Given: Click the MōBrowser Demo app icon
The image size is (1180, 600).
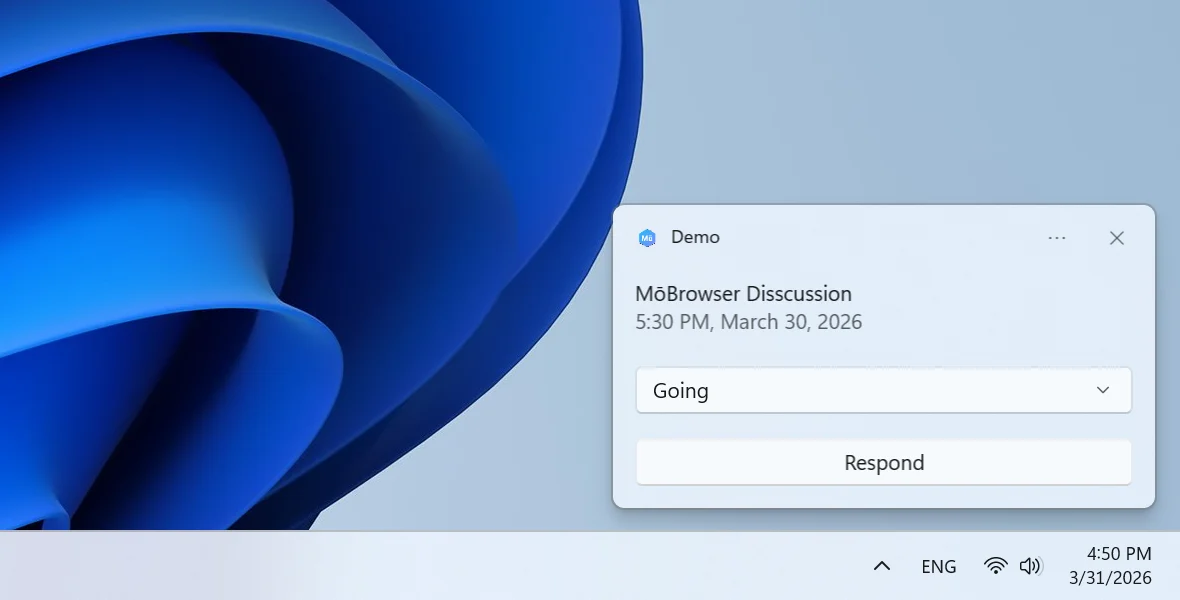Looking at the screenshot, I should point(647,237).
